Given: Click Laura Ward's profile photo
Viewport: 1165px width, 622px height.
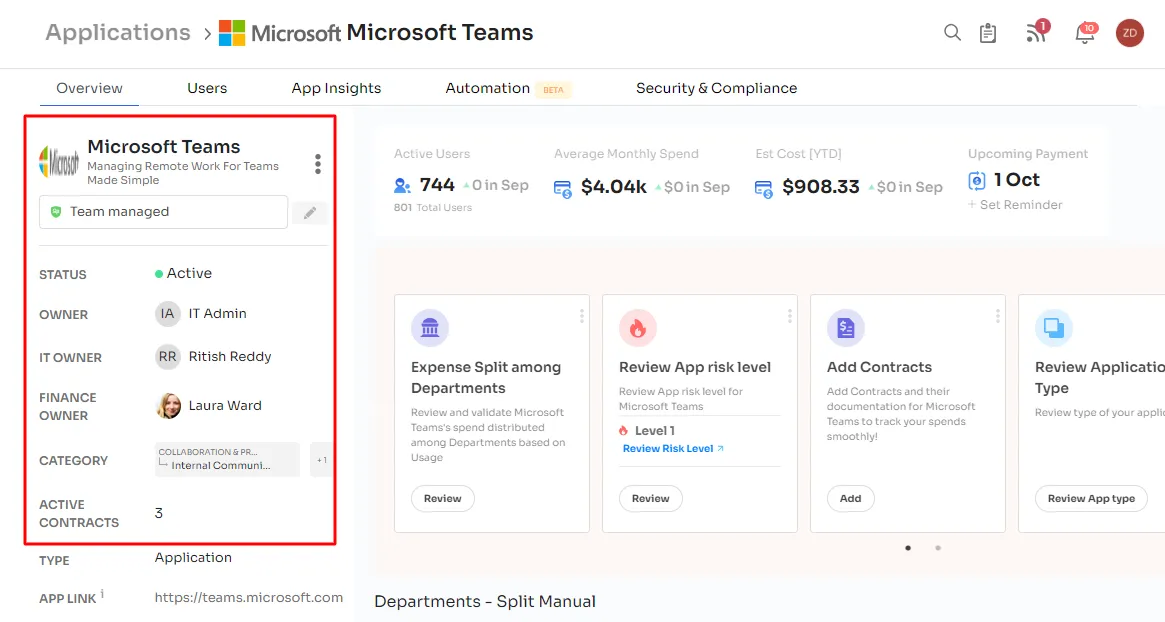Looking at the screenshot, I should pyautogui.click(x=168, y=406).
